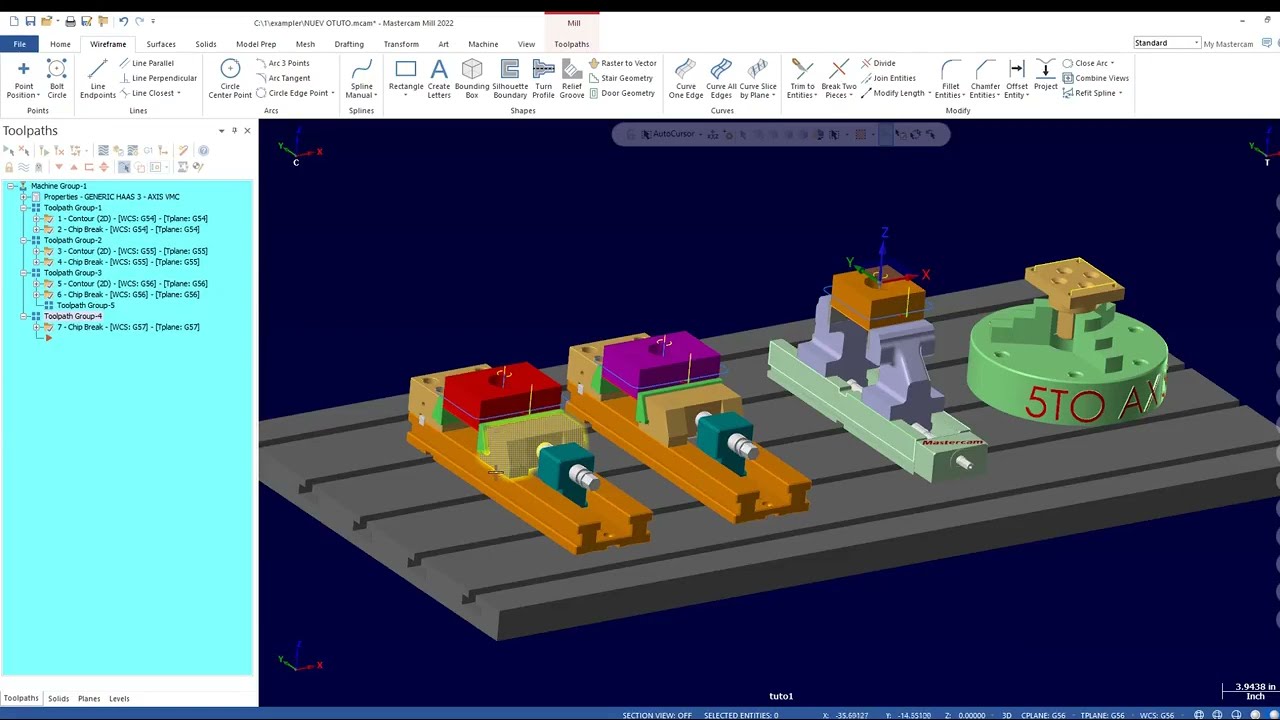Select the Spline Manual tool
1280x720 pixels.
(361, 78)
